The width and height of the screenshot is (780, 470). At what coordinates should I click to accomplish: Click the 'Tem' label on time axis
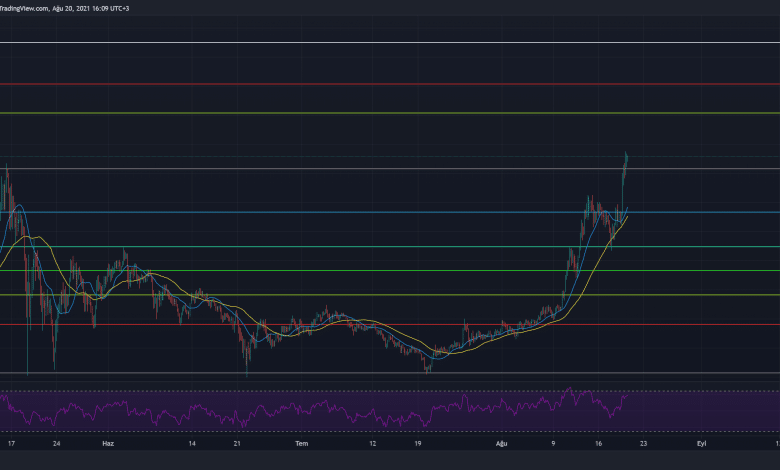click(x=302, y=441)
